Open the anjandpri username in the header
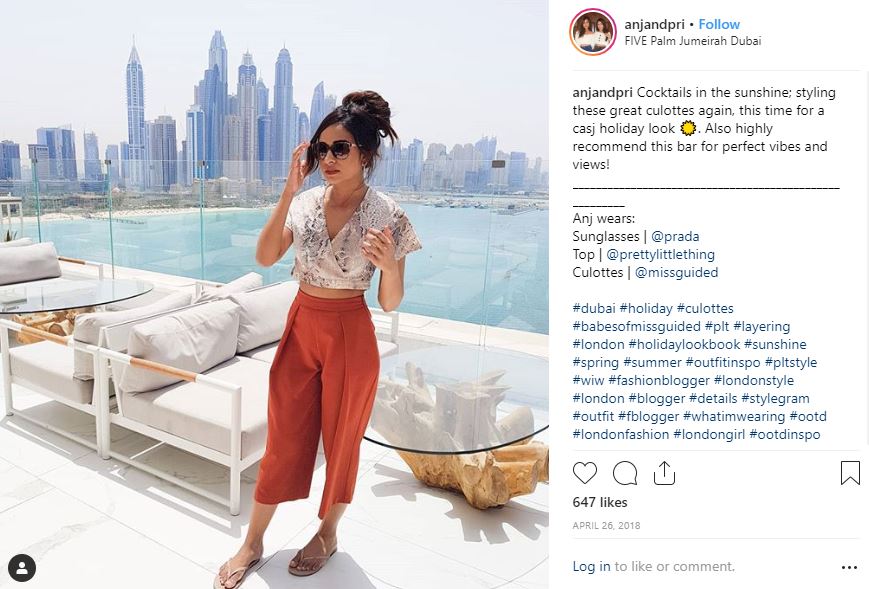 654,24
